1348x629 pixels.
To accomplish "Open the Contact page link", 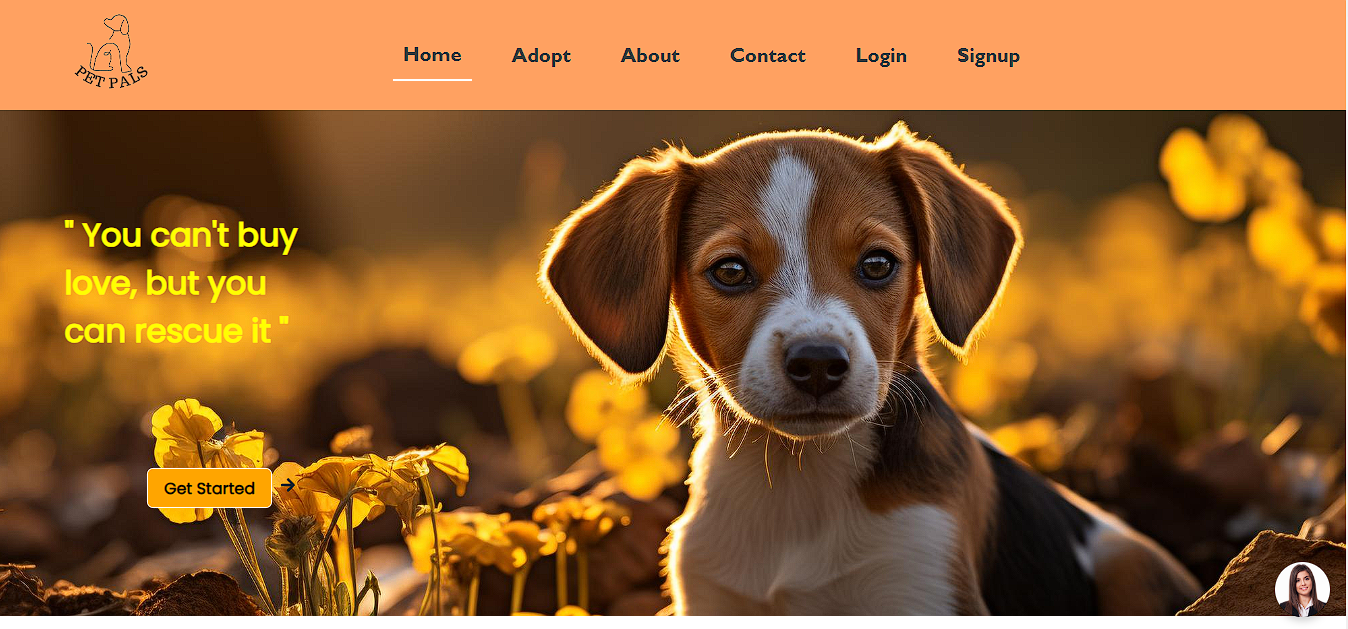I will (767, 56).
